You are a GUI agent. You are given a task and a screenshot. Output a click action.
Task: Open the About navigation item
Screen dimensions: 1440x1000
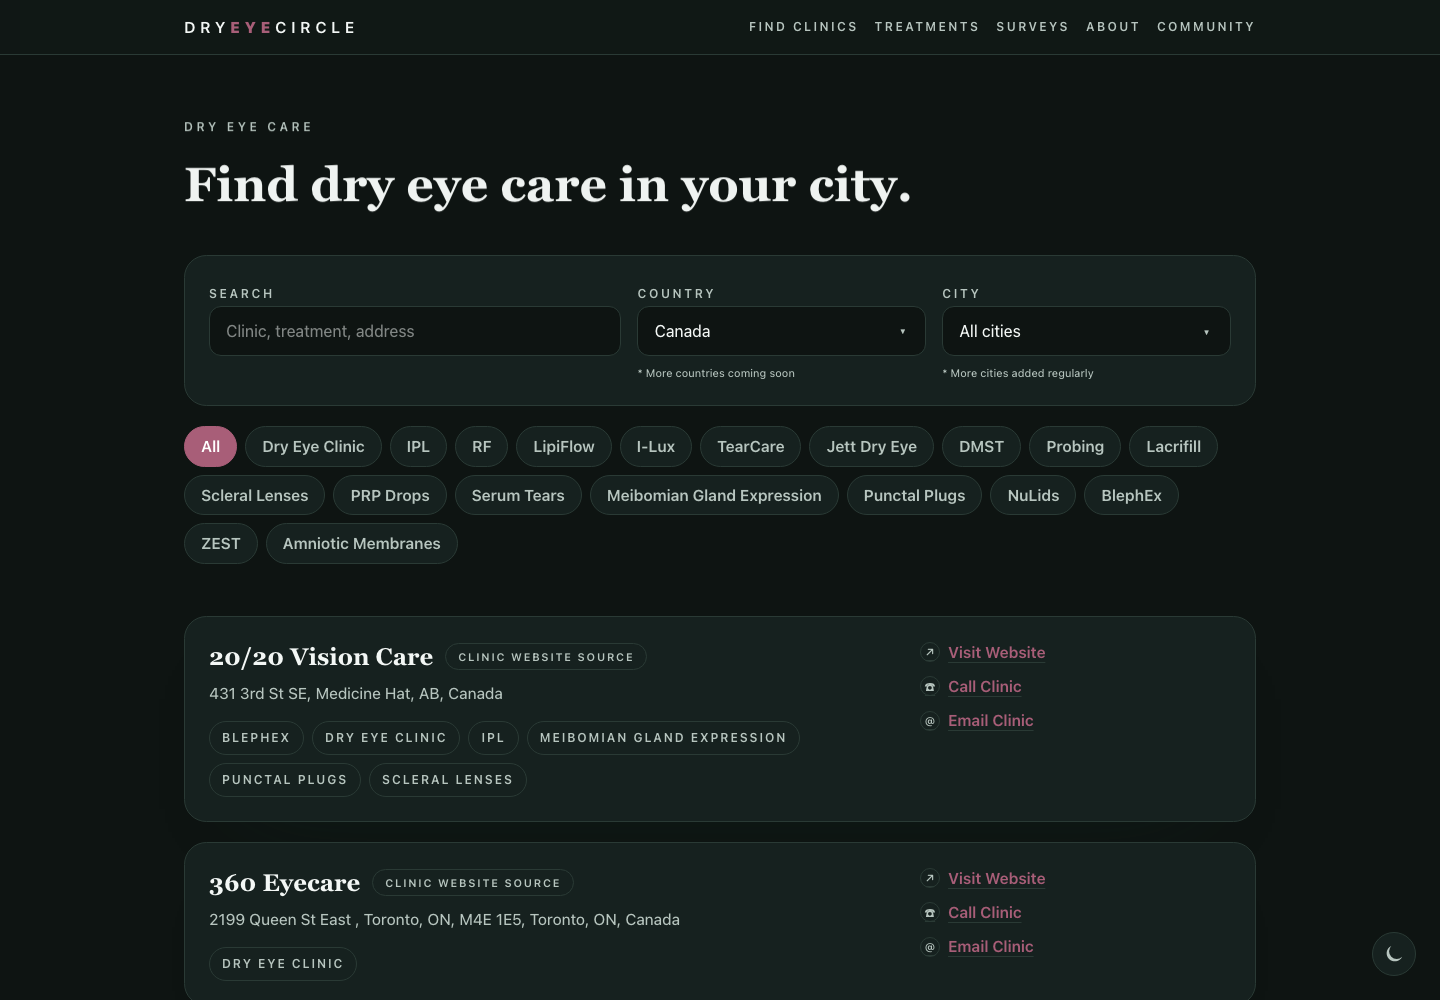tap(1113, 27)
